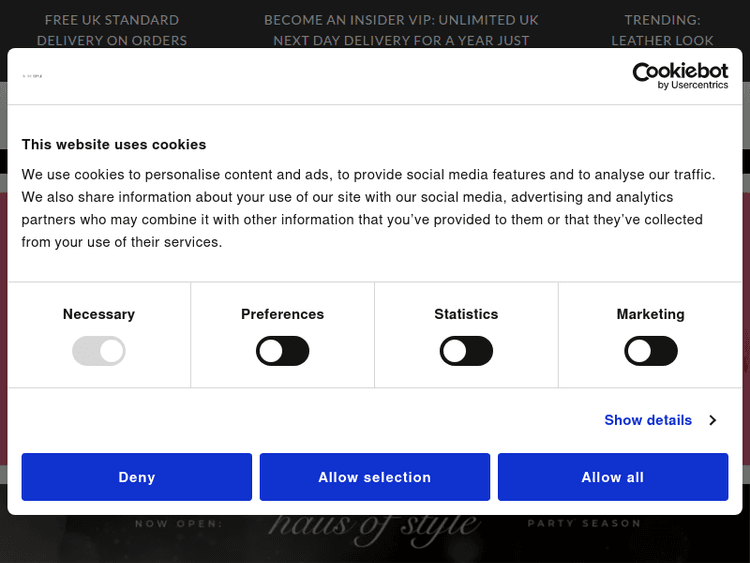Click the Marketing category label
Image resolution: width=750 pixels, height=563 pixels.
pos(651,314)
